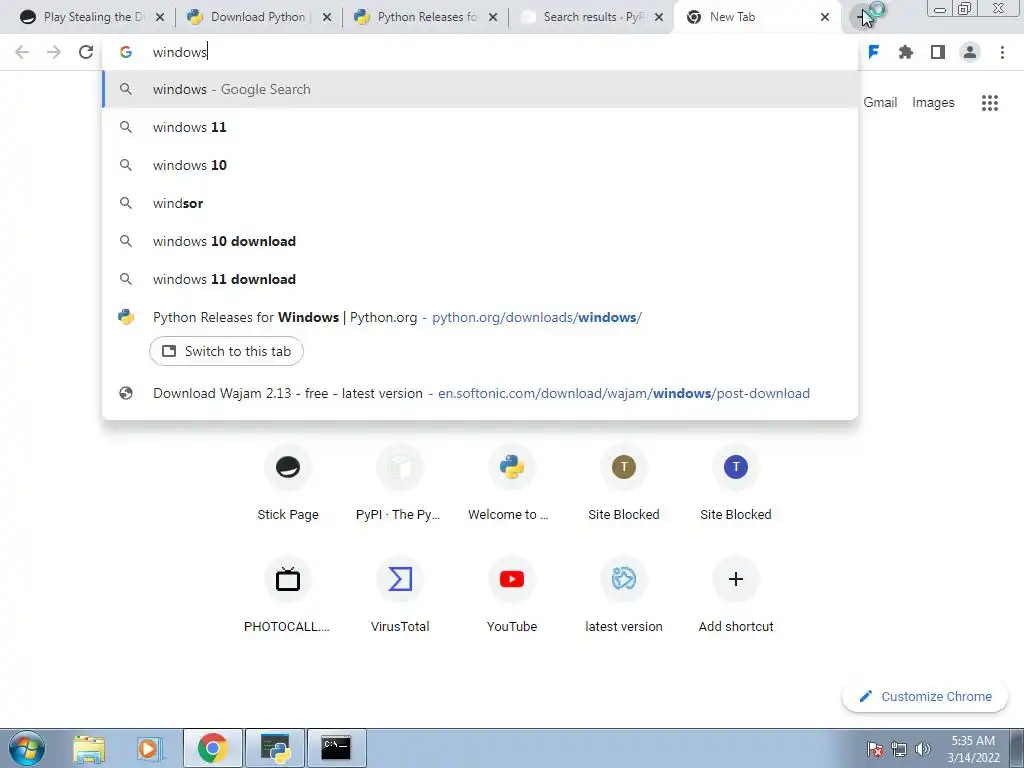Select 'windows - Google Search' suggestion
Viewport: 1024px width, 768px height.
click(480, 89)
